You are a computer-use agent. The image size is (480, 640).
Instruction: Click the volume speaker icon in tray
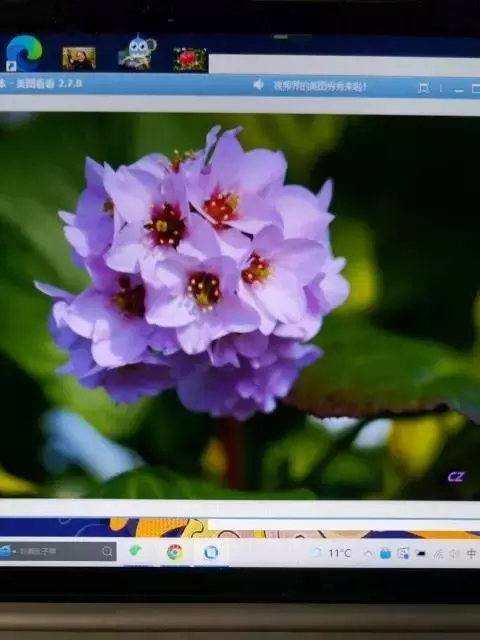click(x=454, y=554)
